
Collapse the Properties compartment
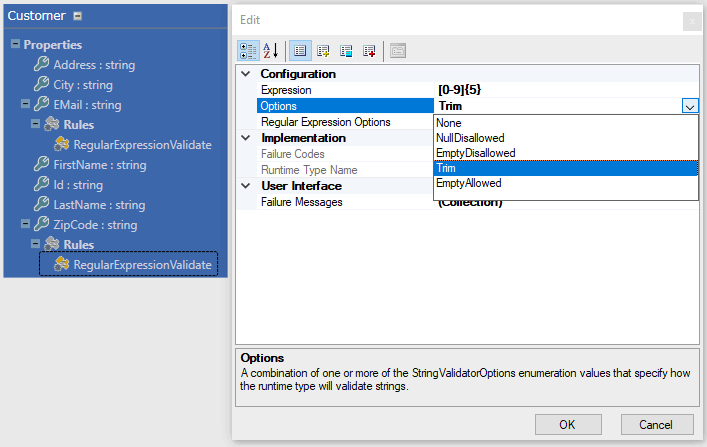(15, 44)
